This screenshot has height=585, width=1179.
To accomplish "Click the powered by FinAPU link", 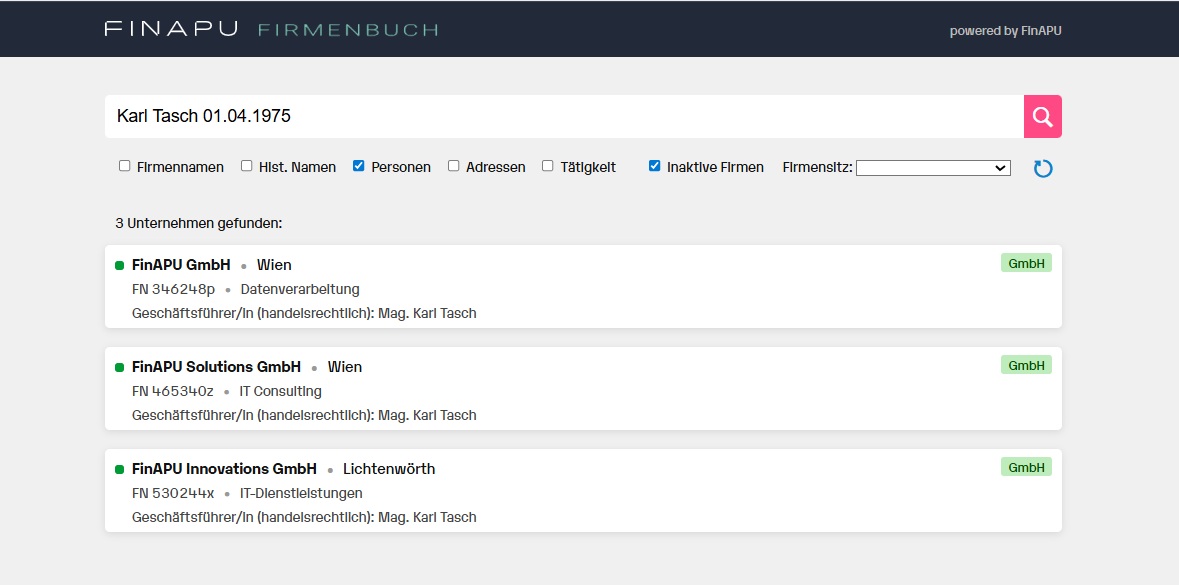I will click(x=1005, y=30).
